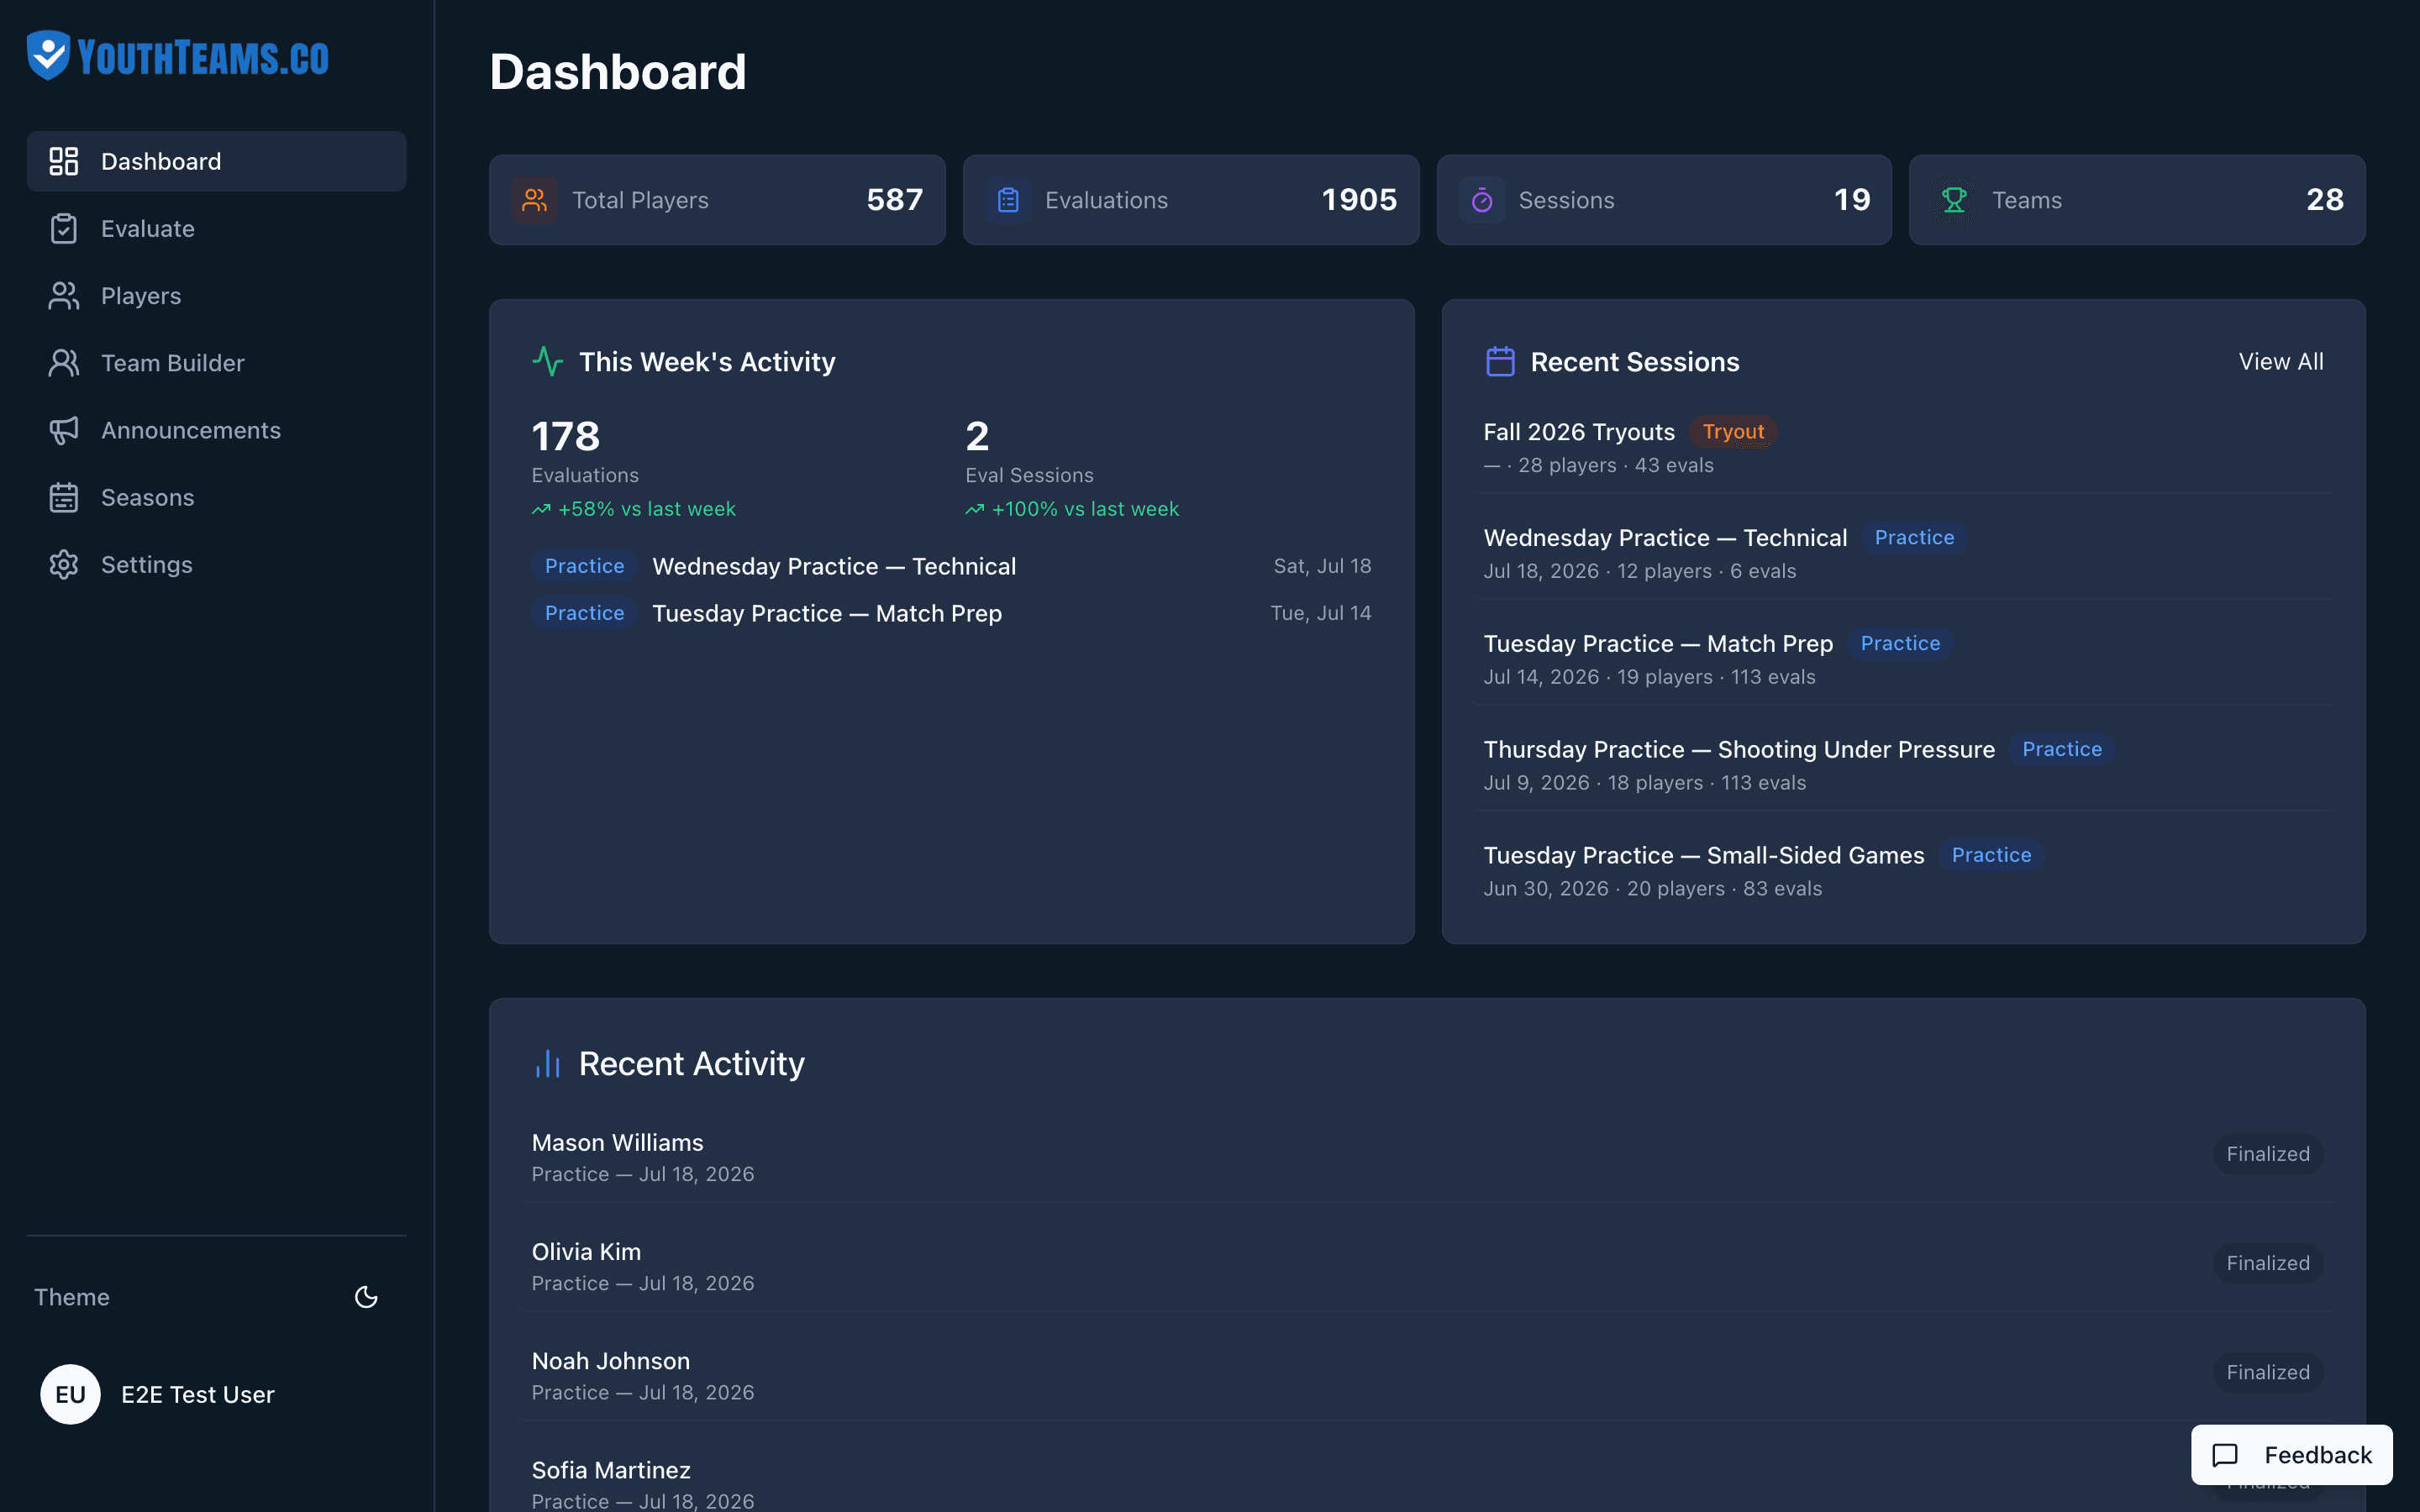2420x1512 pixels.
Task: Click the bar chart icon beside Recent Activity
Action: (x=548, y=1063)
